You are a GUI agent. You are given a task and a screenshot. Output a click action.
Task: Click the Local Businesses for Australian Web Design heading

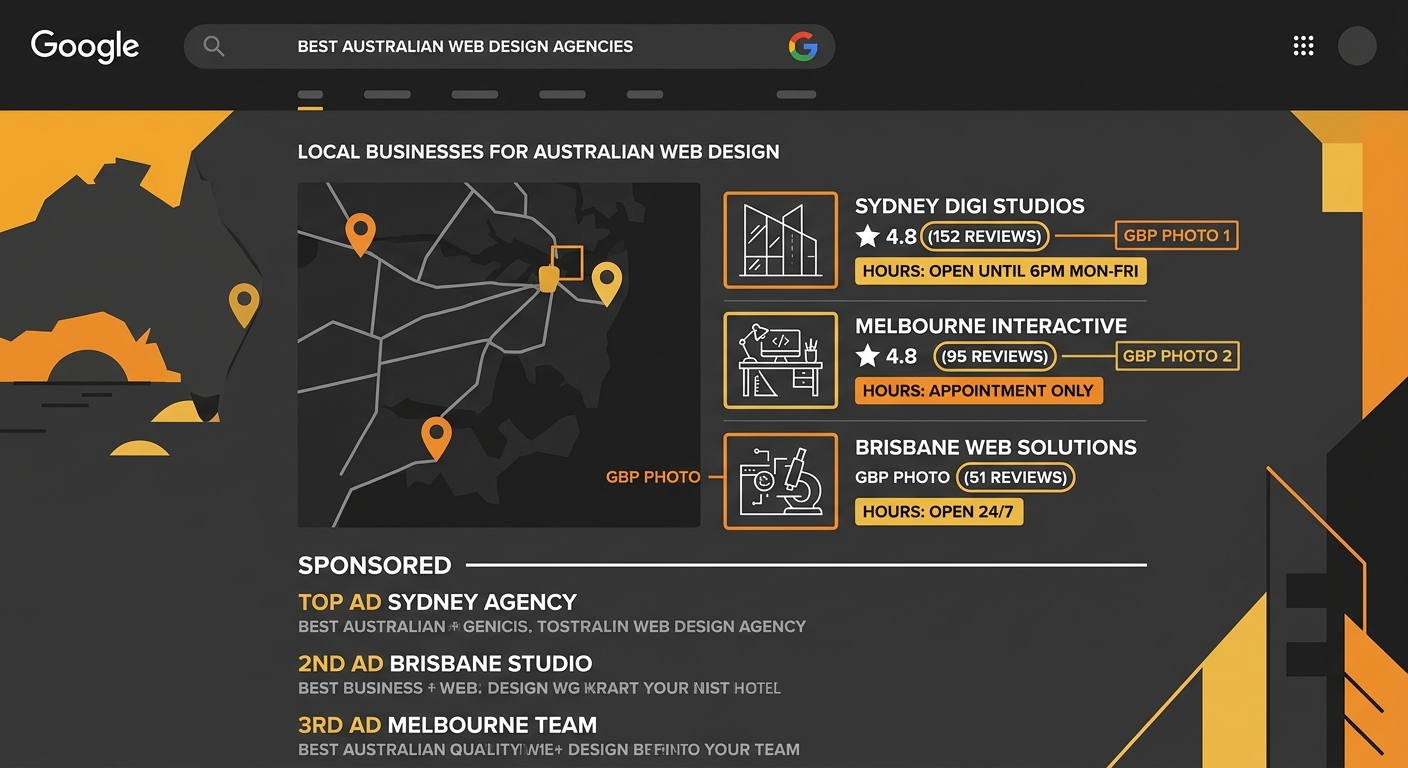538,152
